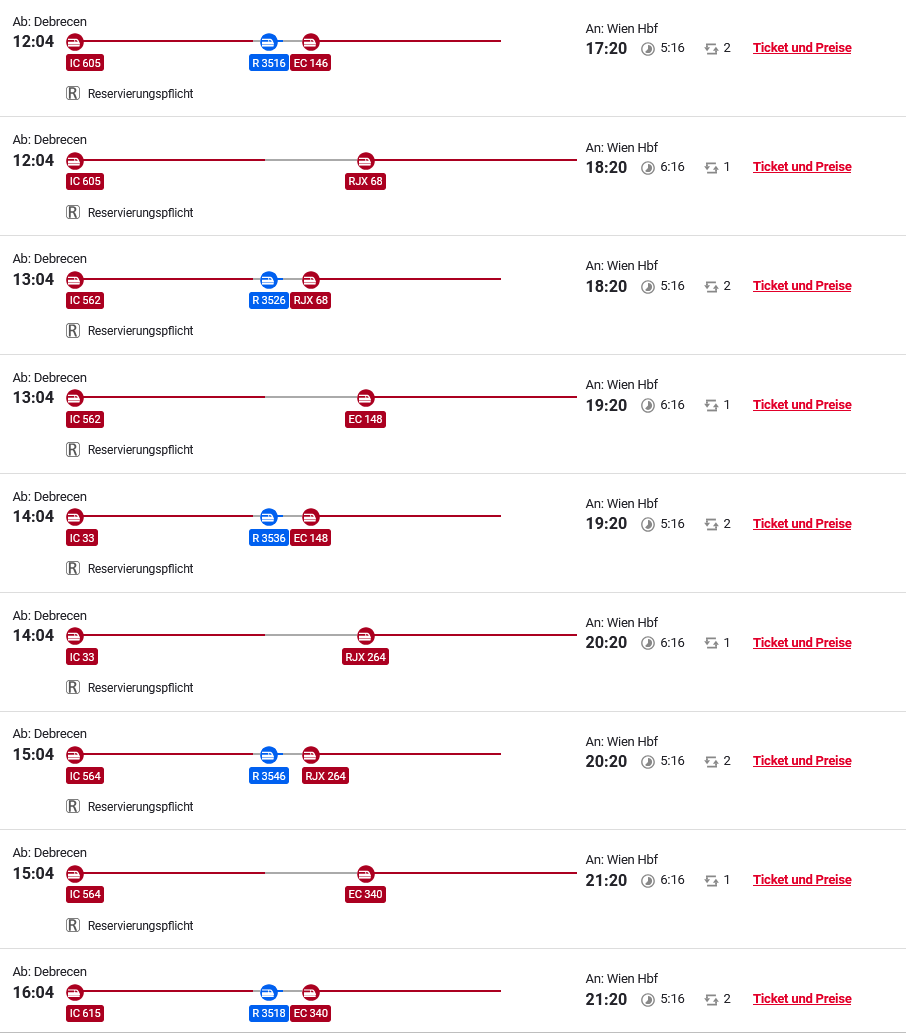Click the blue train icon above R 3518

(x=268, y=992)
